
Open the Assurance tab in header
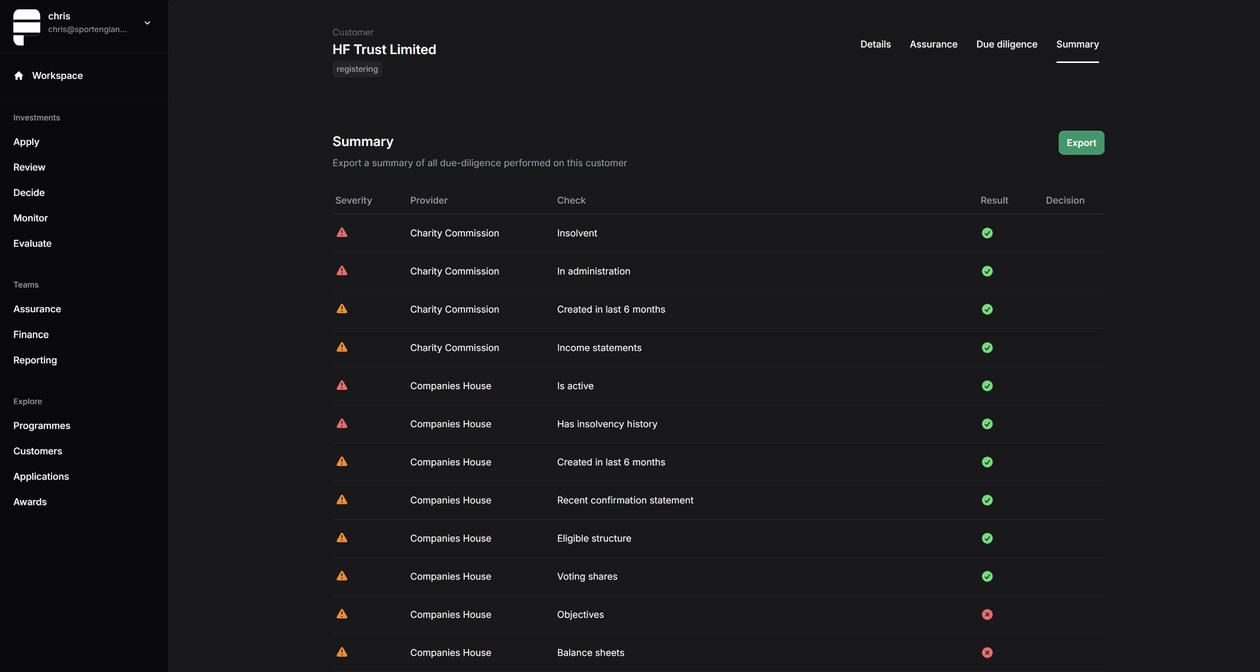(x=933, y=44)
